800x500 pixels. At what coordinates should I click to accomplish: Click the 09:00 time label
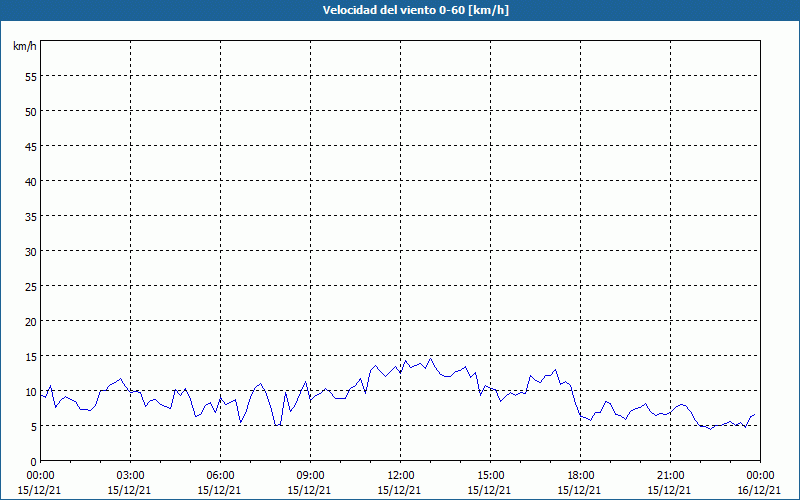(310, 476)
